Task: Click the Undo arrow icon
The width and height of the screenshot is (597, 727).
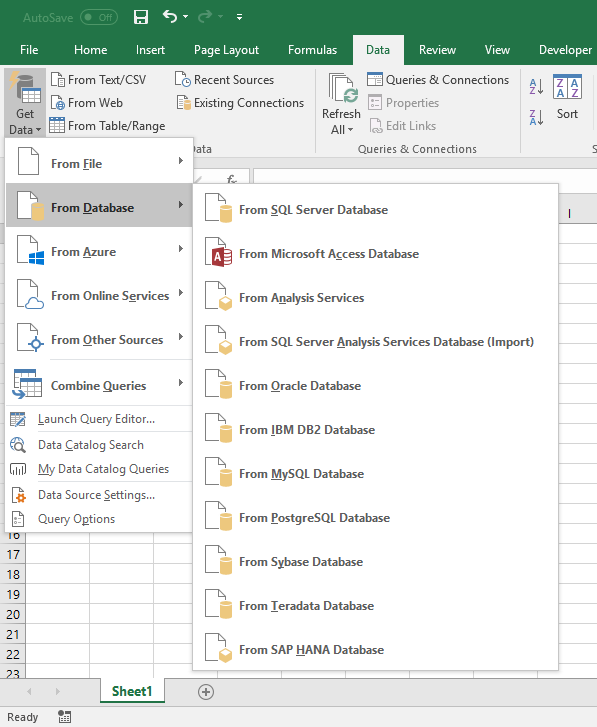Action: tap(170, 17)
